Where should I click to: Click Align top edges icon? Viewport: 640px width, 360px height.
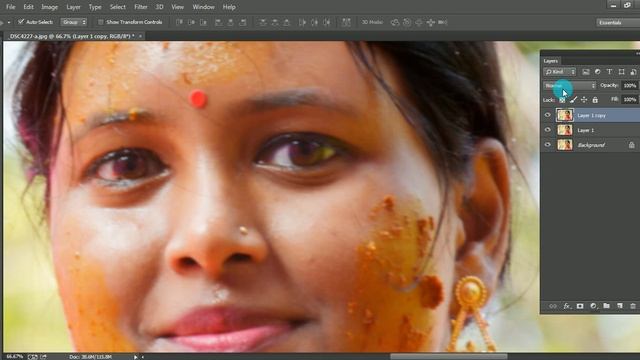(180, 22)
